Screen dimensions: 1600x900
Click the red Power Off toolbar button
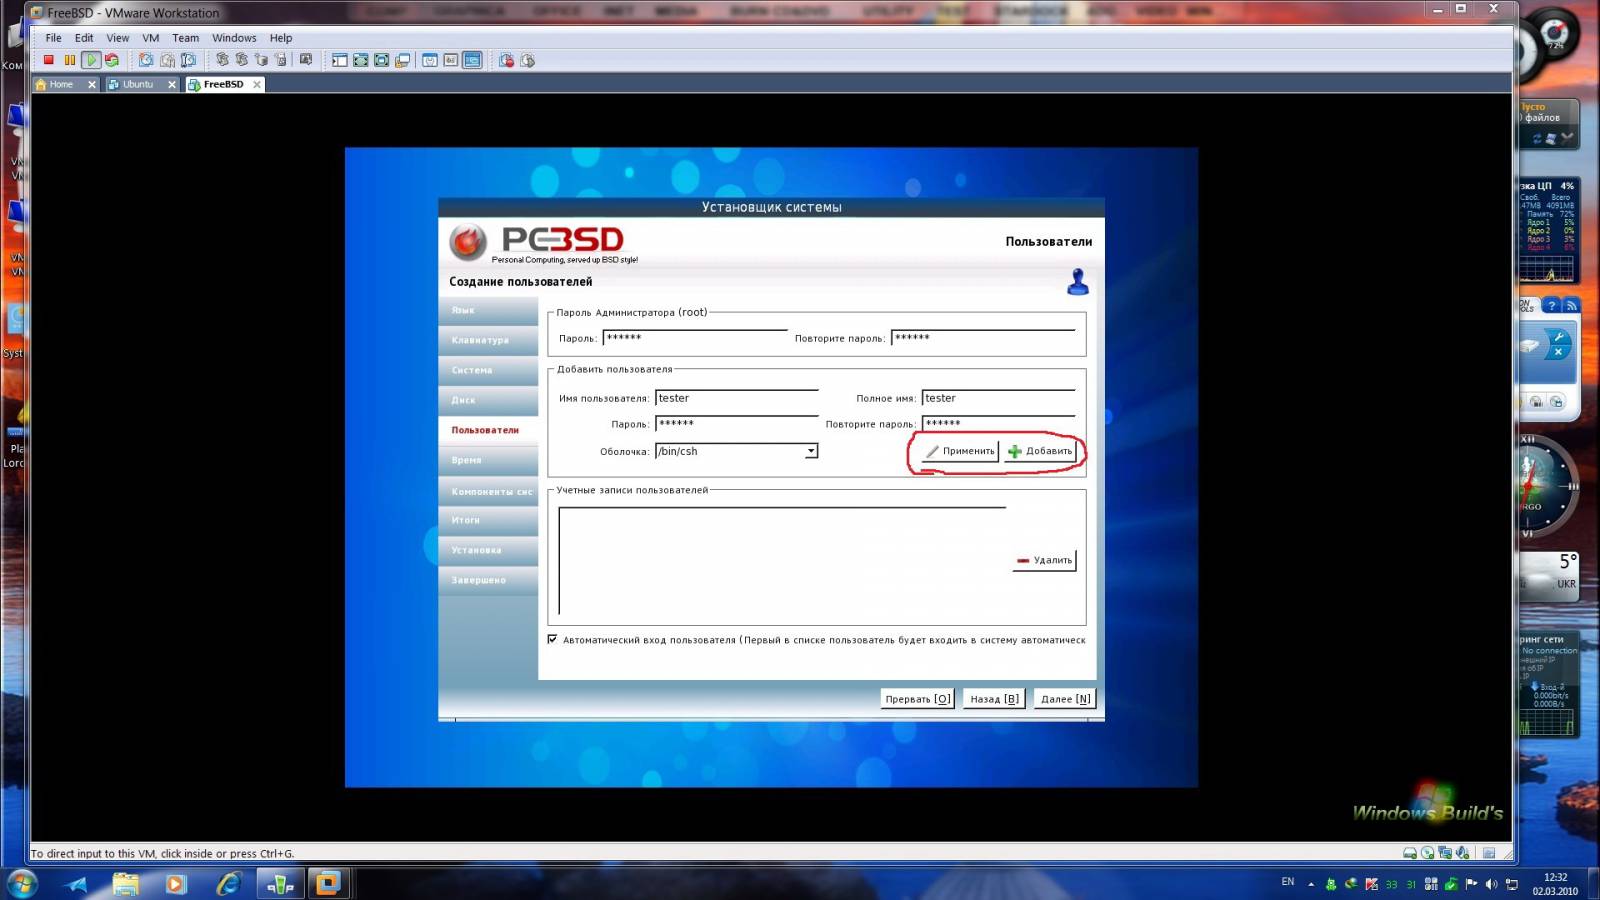pyautogui.click(x=48, y=60)
